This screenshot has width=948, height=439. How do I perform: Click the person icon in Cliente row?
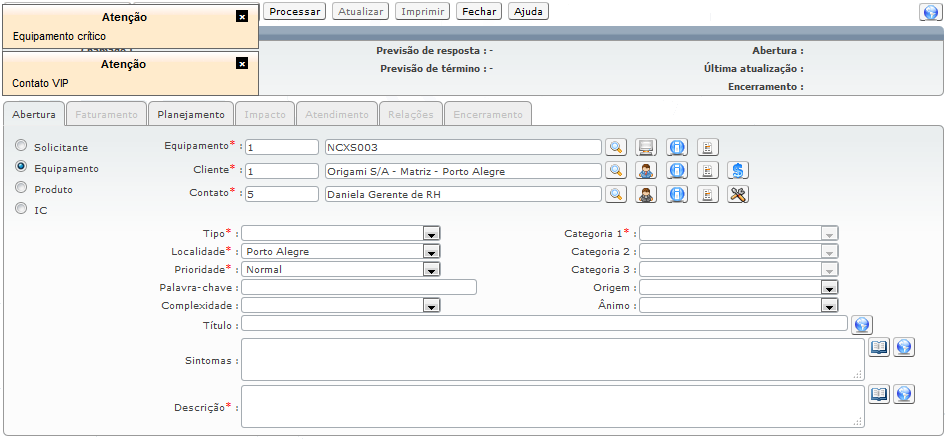tap(647, 171)
